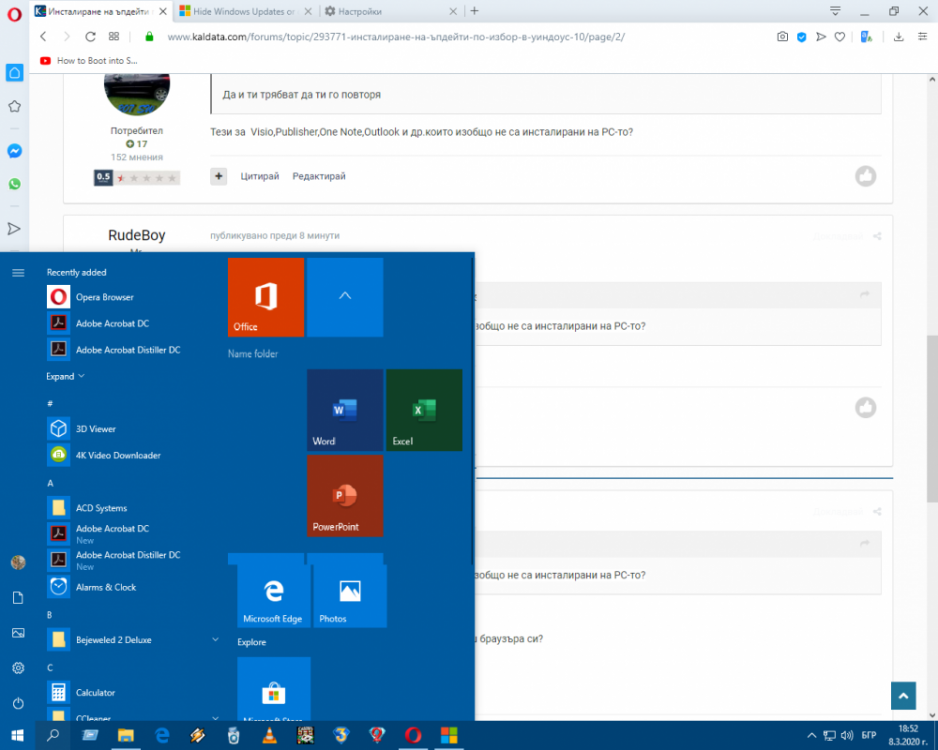Switch the БГР keyboard language
This screenshot has width=938, height=750.
tap(869, 736)
